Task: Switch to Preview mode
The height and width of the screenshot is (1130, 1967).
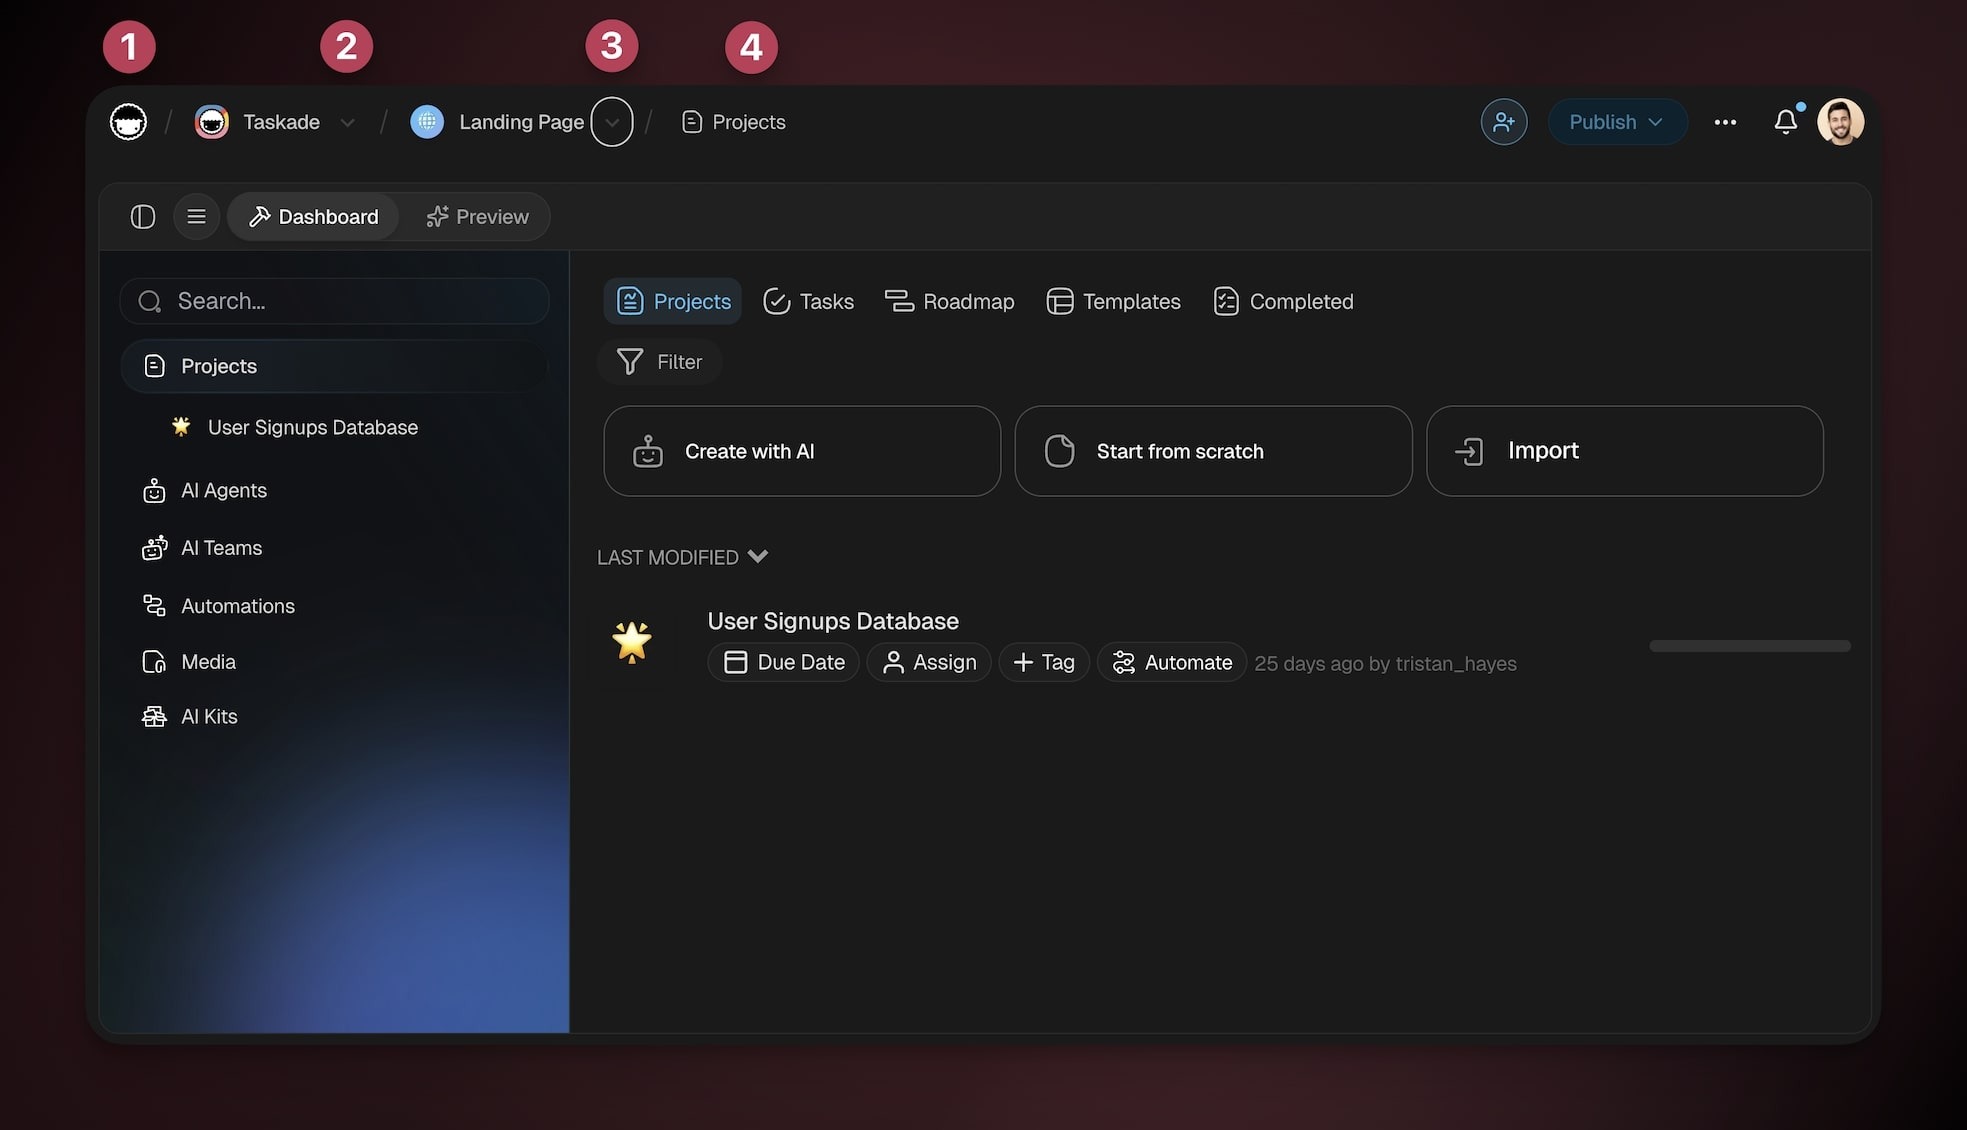Action: point(477,217)
